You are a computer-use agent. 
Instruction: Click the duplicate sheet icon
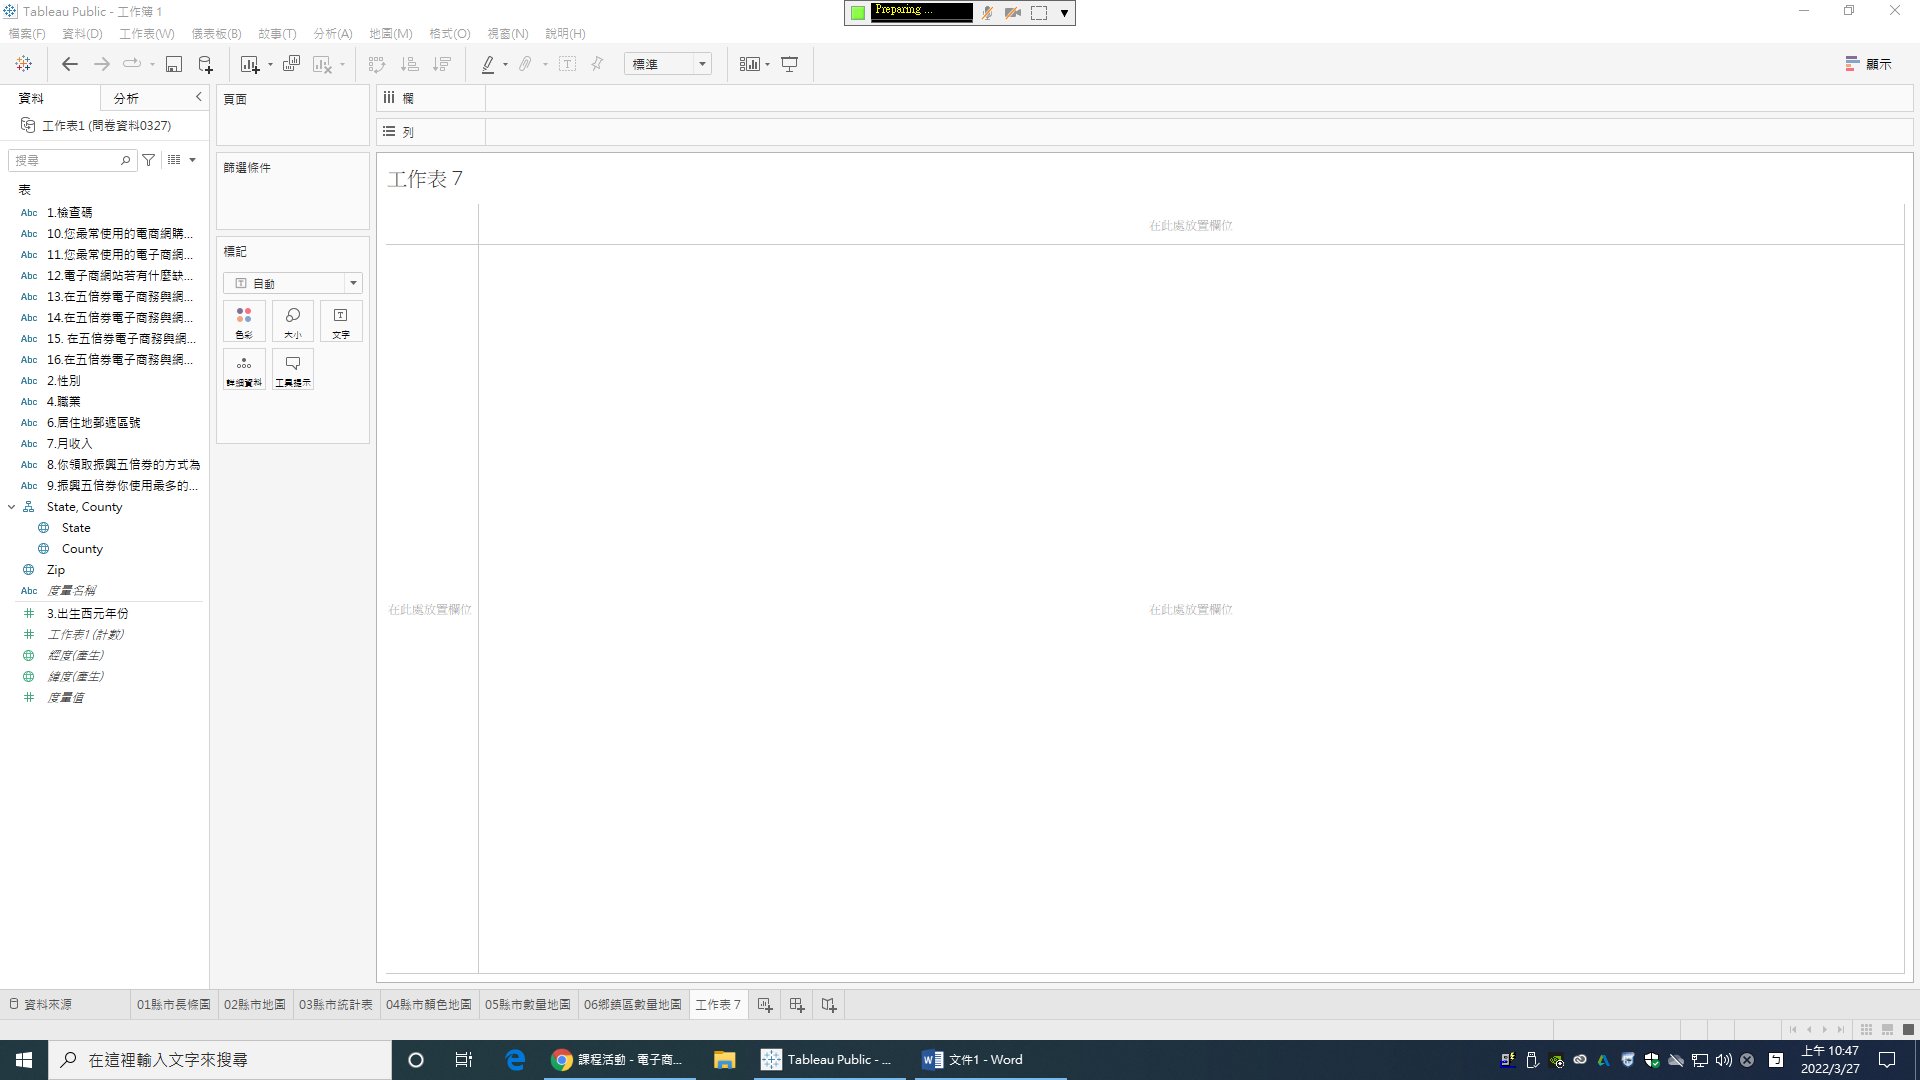point(291,64)
